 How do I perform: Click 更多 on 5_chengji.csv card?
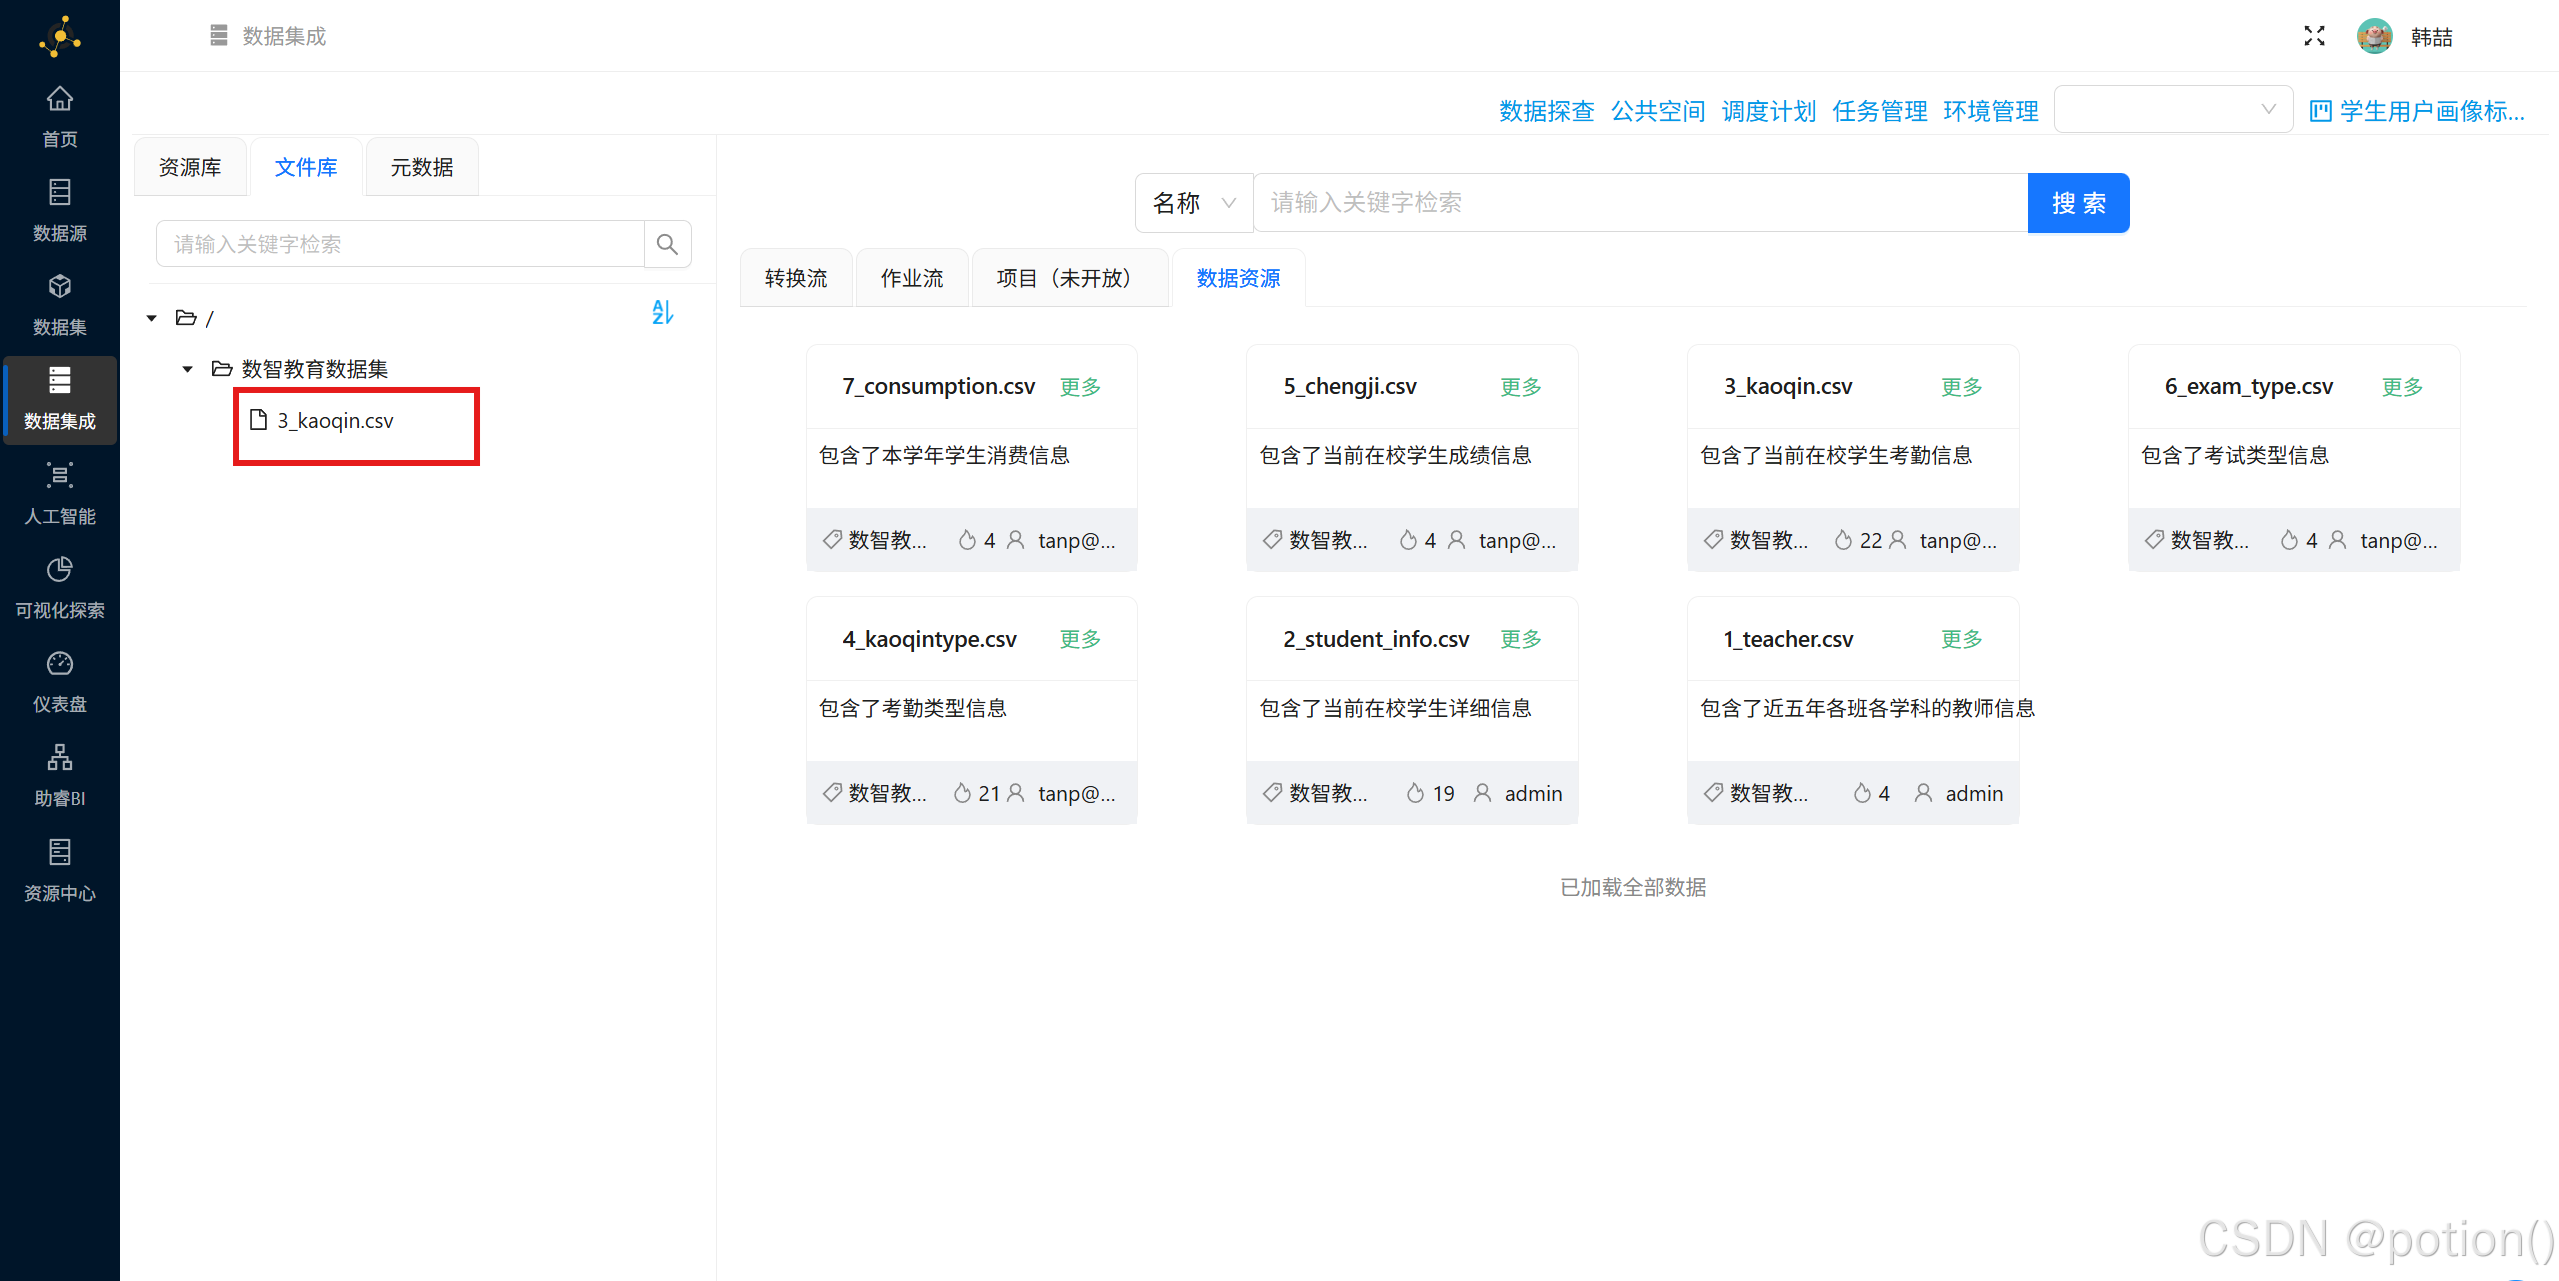tap(1522, 387)
